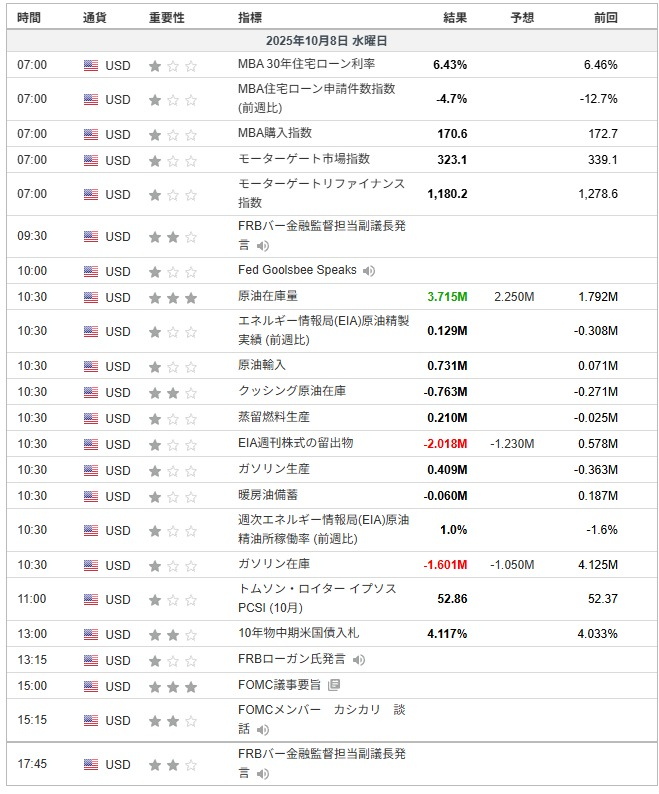Viewport: 659px width, 794px height.
Task: Open MBA 30年住宅ローン利率 event
Action: click(306, 65)
